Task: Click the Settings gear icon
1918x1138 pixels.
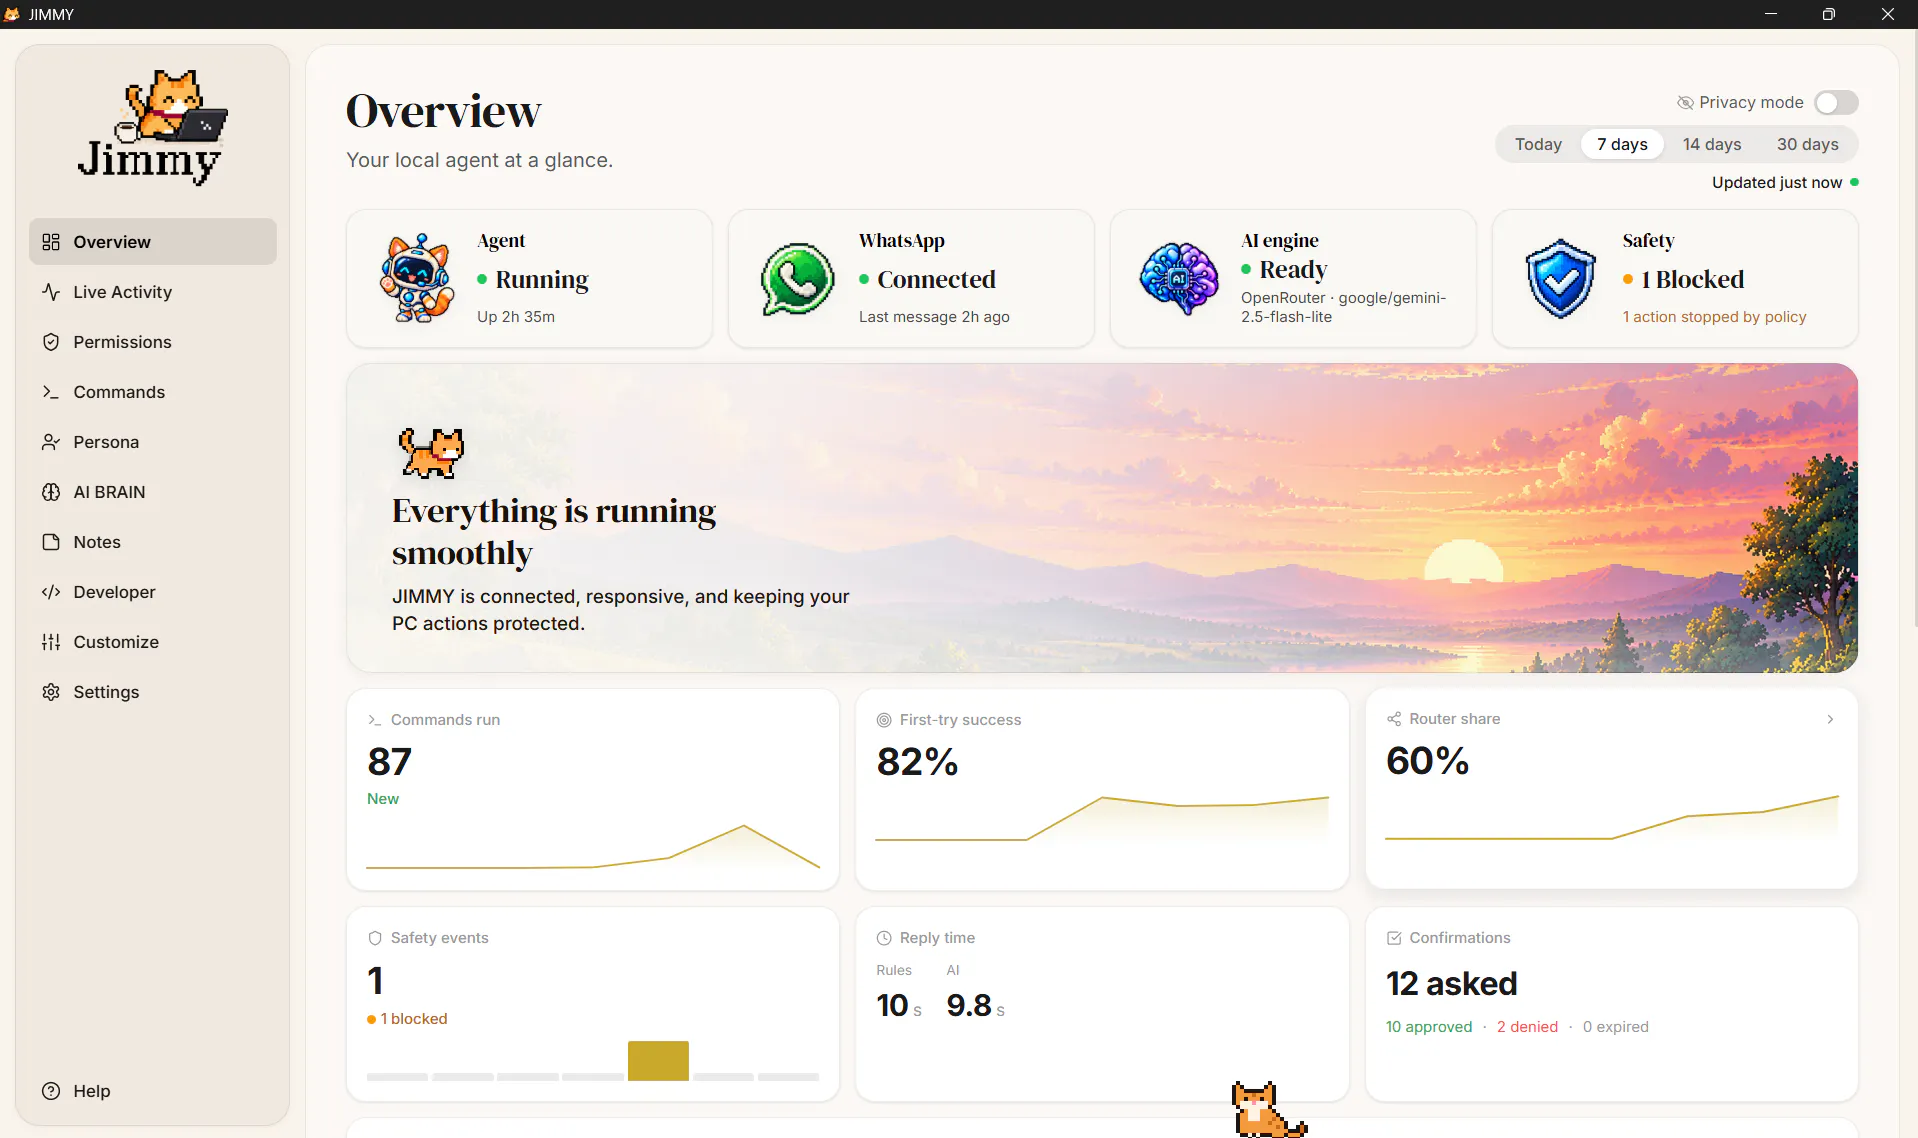Action: click(51, 692)
